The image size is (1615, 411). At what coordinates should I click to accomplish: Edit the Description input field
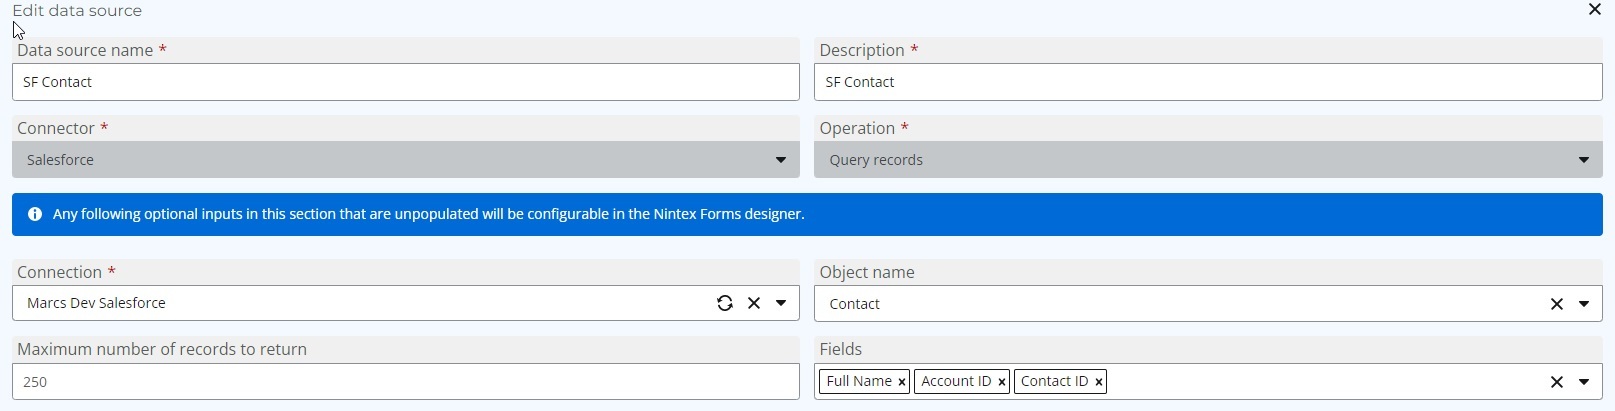point(1208,82)
